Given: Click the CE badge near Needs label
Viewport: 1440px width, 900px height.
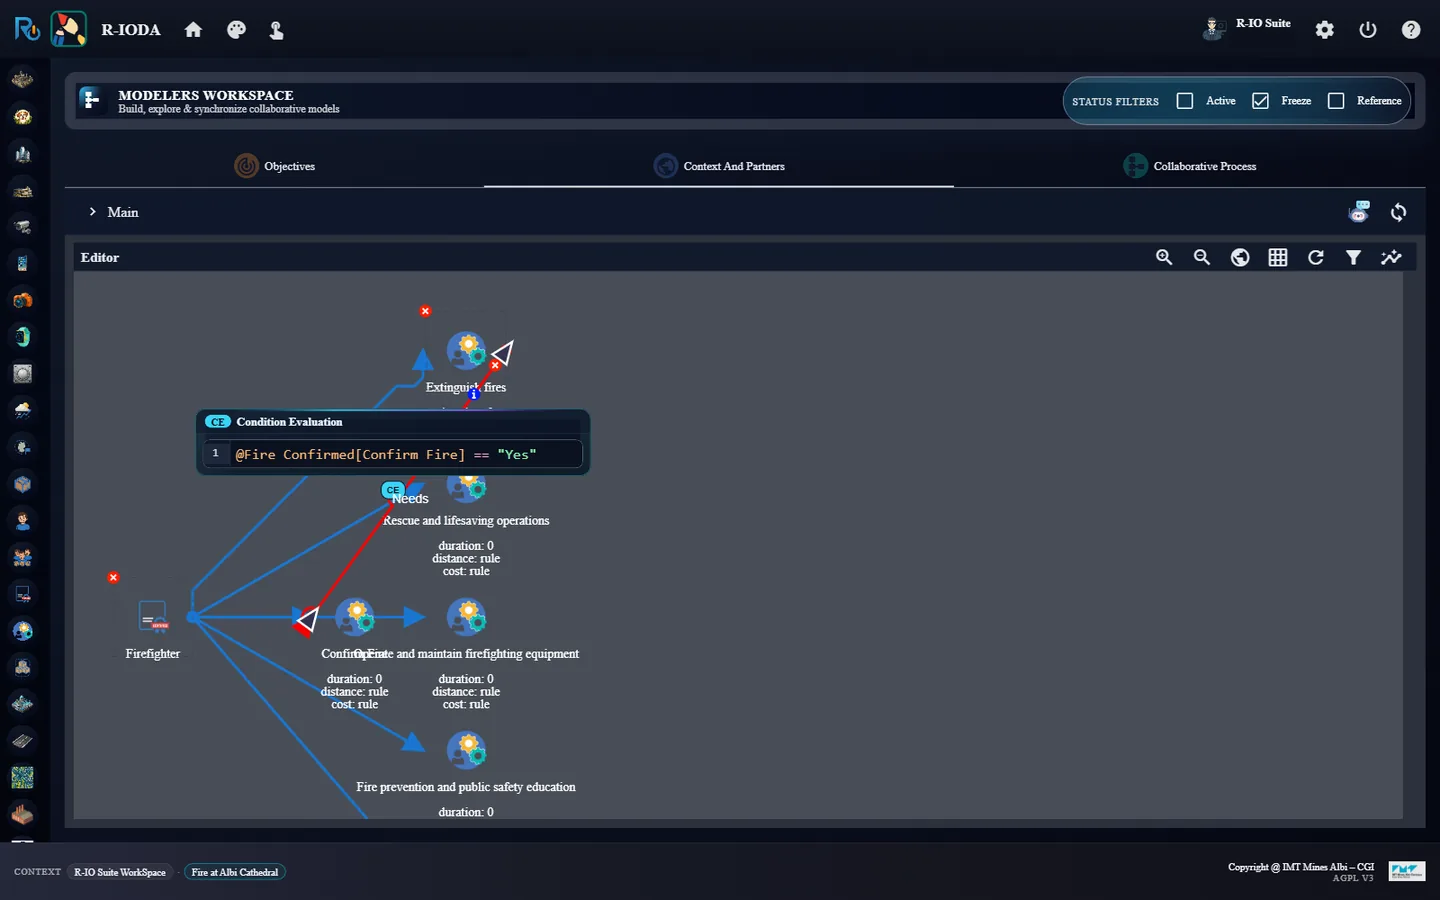Looking at the screenshot, I should [393, 490].
